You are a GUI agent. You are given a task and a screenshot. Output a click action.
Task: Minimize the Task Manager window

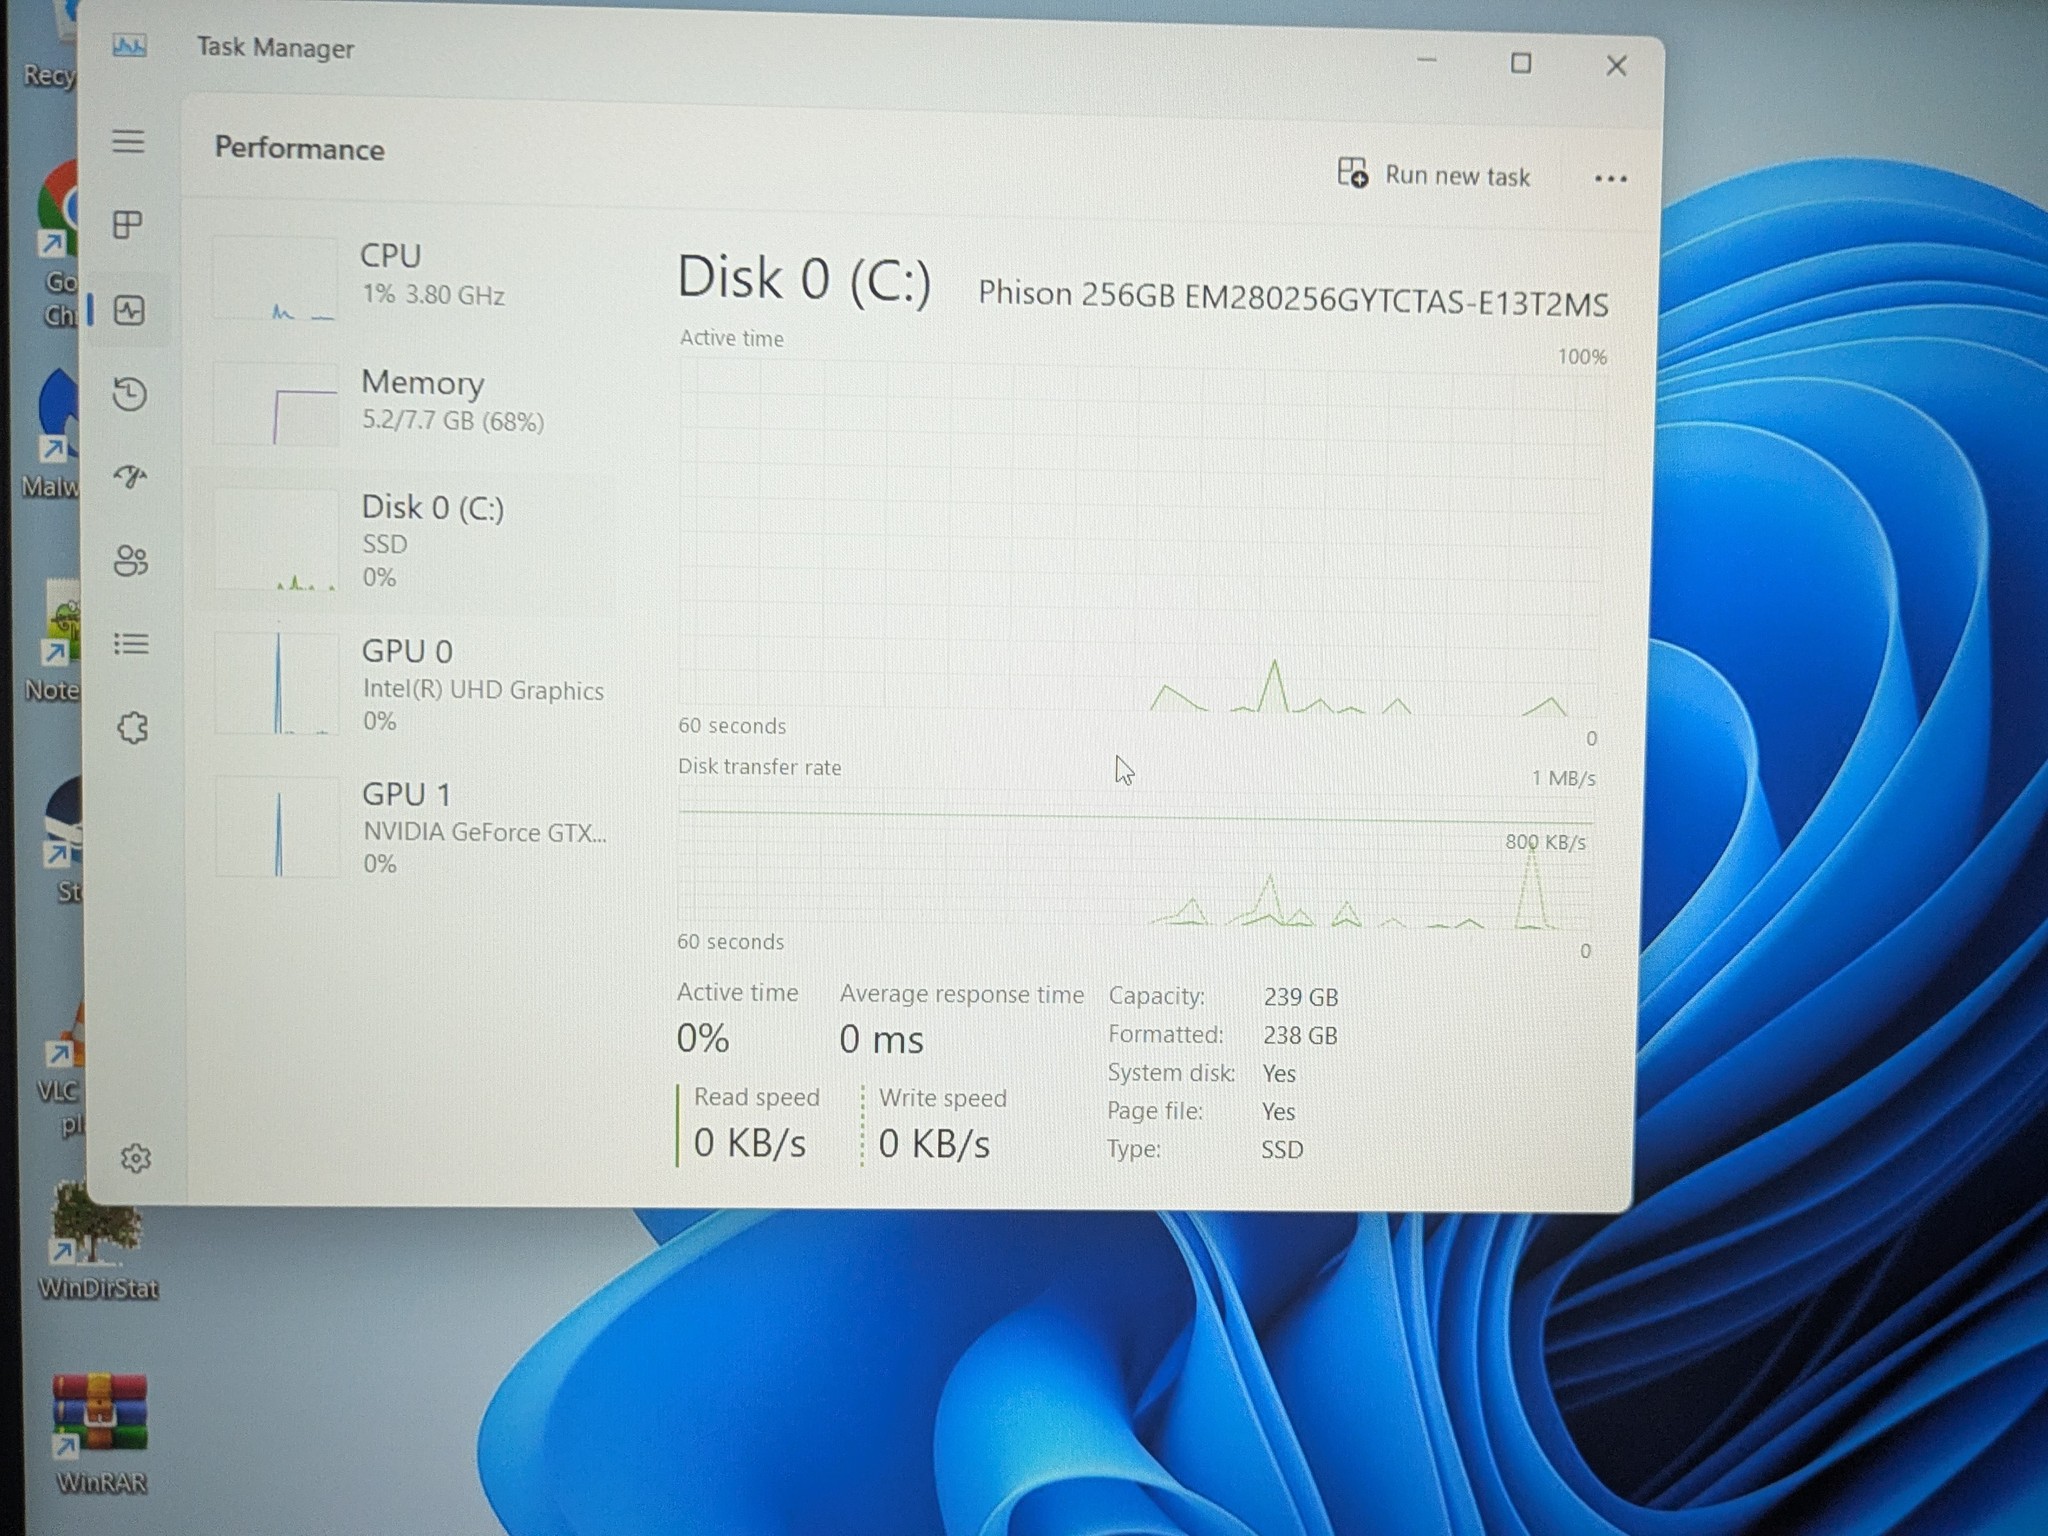coord(1427,61)
